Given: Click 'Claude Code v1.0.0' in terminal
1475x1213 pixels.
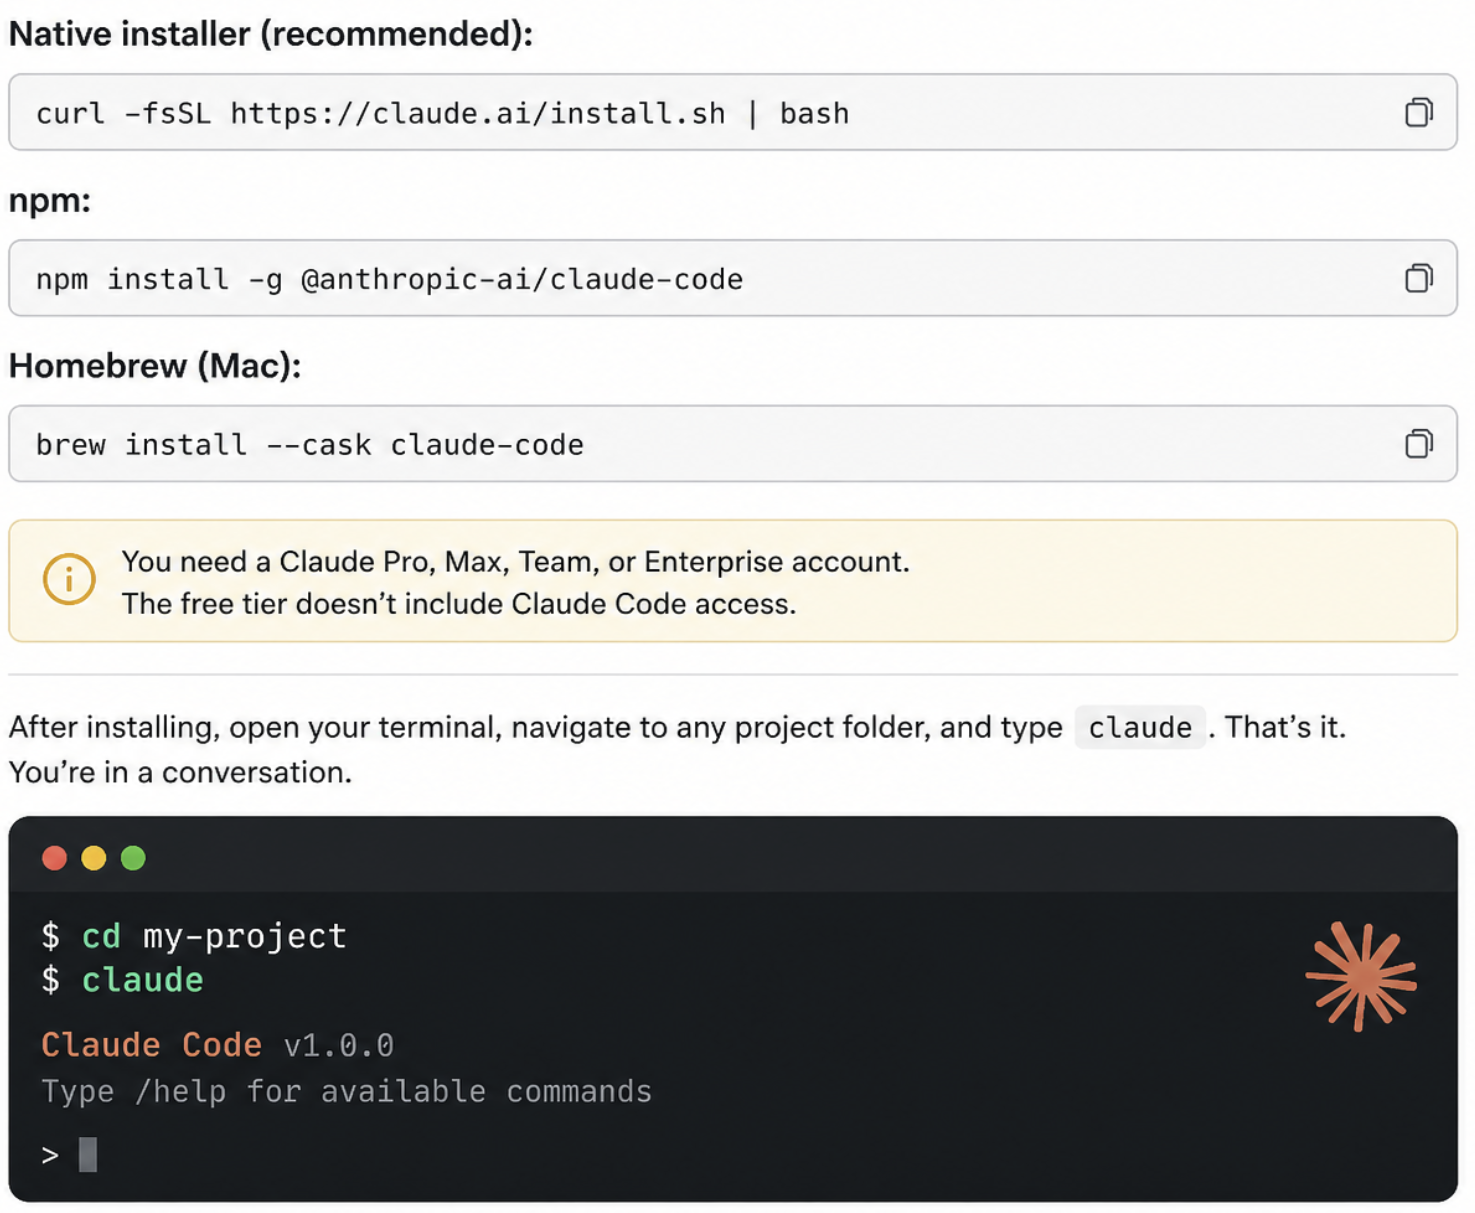Looking at the screenshot, I should [217, 1045].
